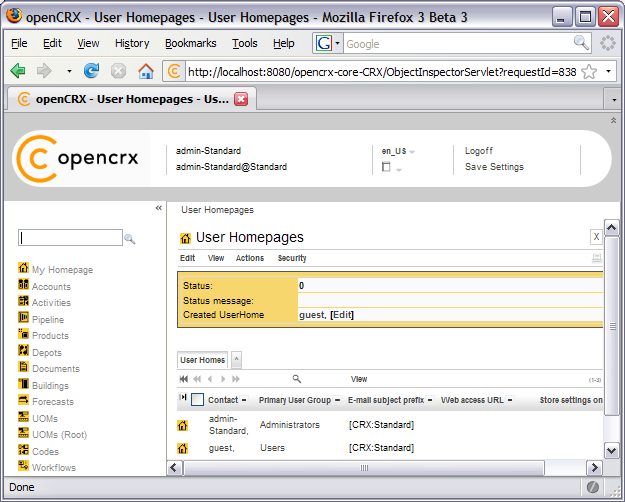Screen dimensions: 625x502
Task: Click the Save Settings link
Action: point(494,167)
